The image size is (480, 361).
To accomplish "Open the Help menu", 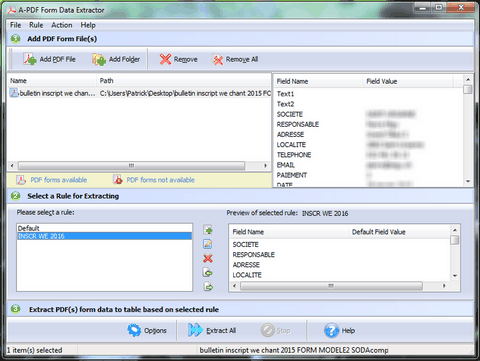I will click(88, 25).
